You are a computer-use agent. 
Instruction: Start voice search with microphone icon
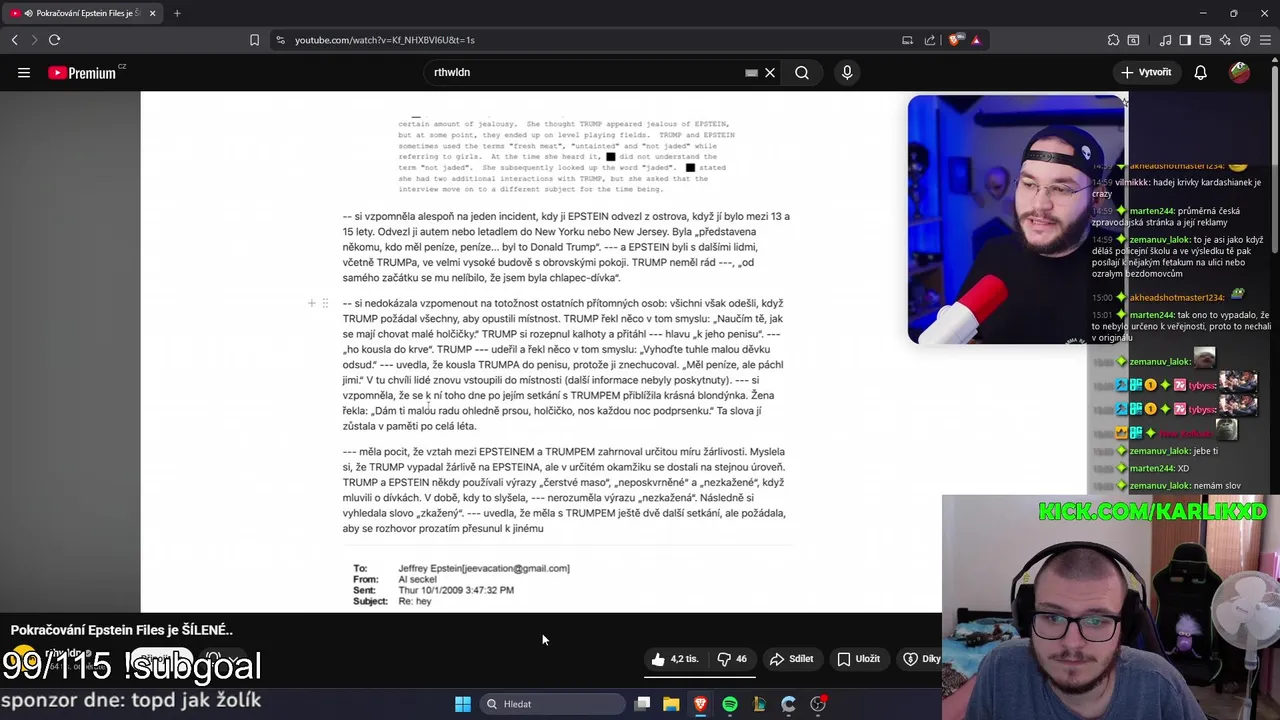847,72
